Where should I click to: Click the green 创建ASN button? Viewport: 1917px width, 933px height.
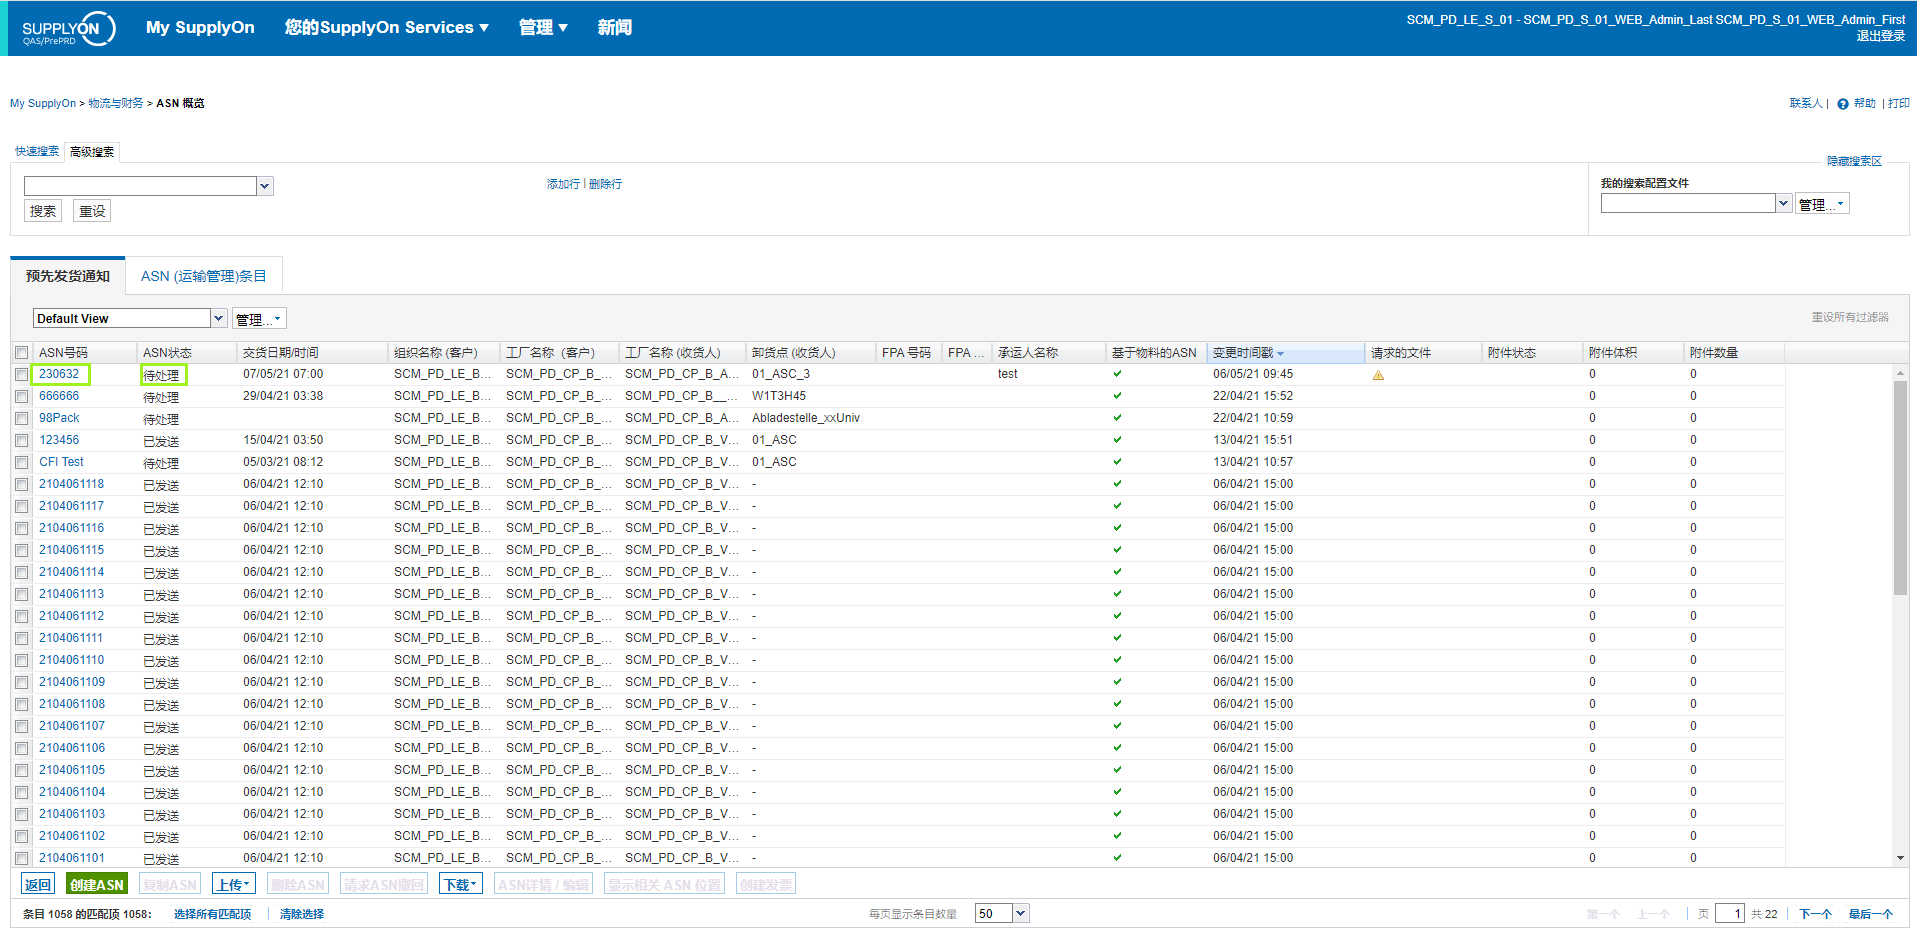tap(97, 884)
